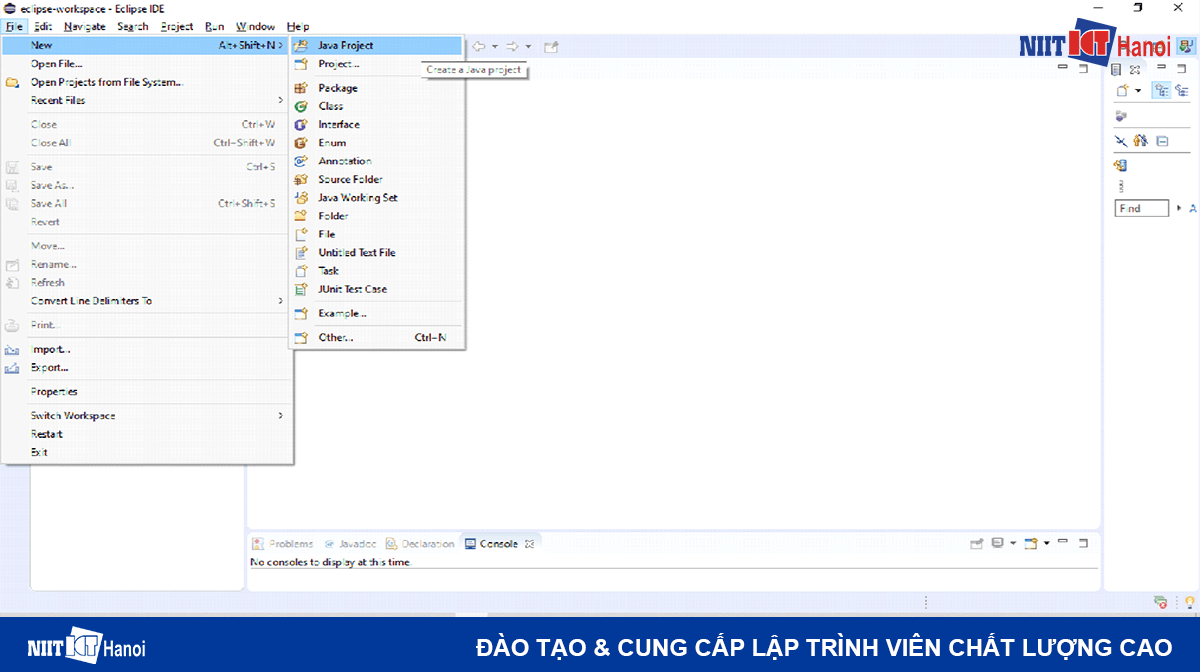Viewport: 1200px width, 672px height.
Task: Click the Back navigation arrow
Action: (479, 45)
